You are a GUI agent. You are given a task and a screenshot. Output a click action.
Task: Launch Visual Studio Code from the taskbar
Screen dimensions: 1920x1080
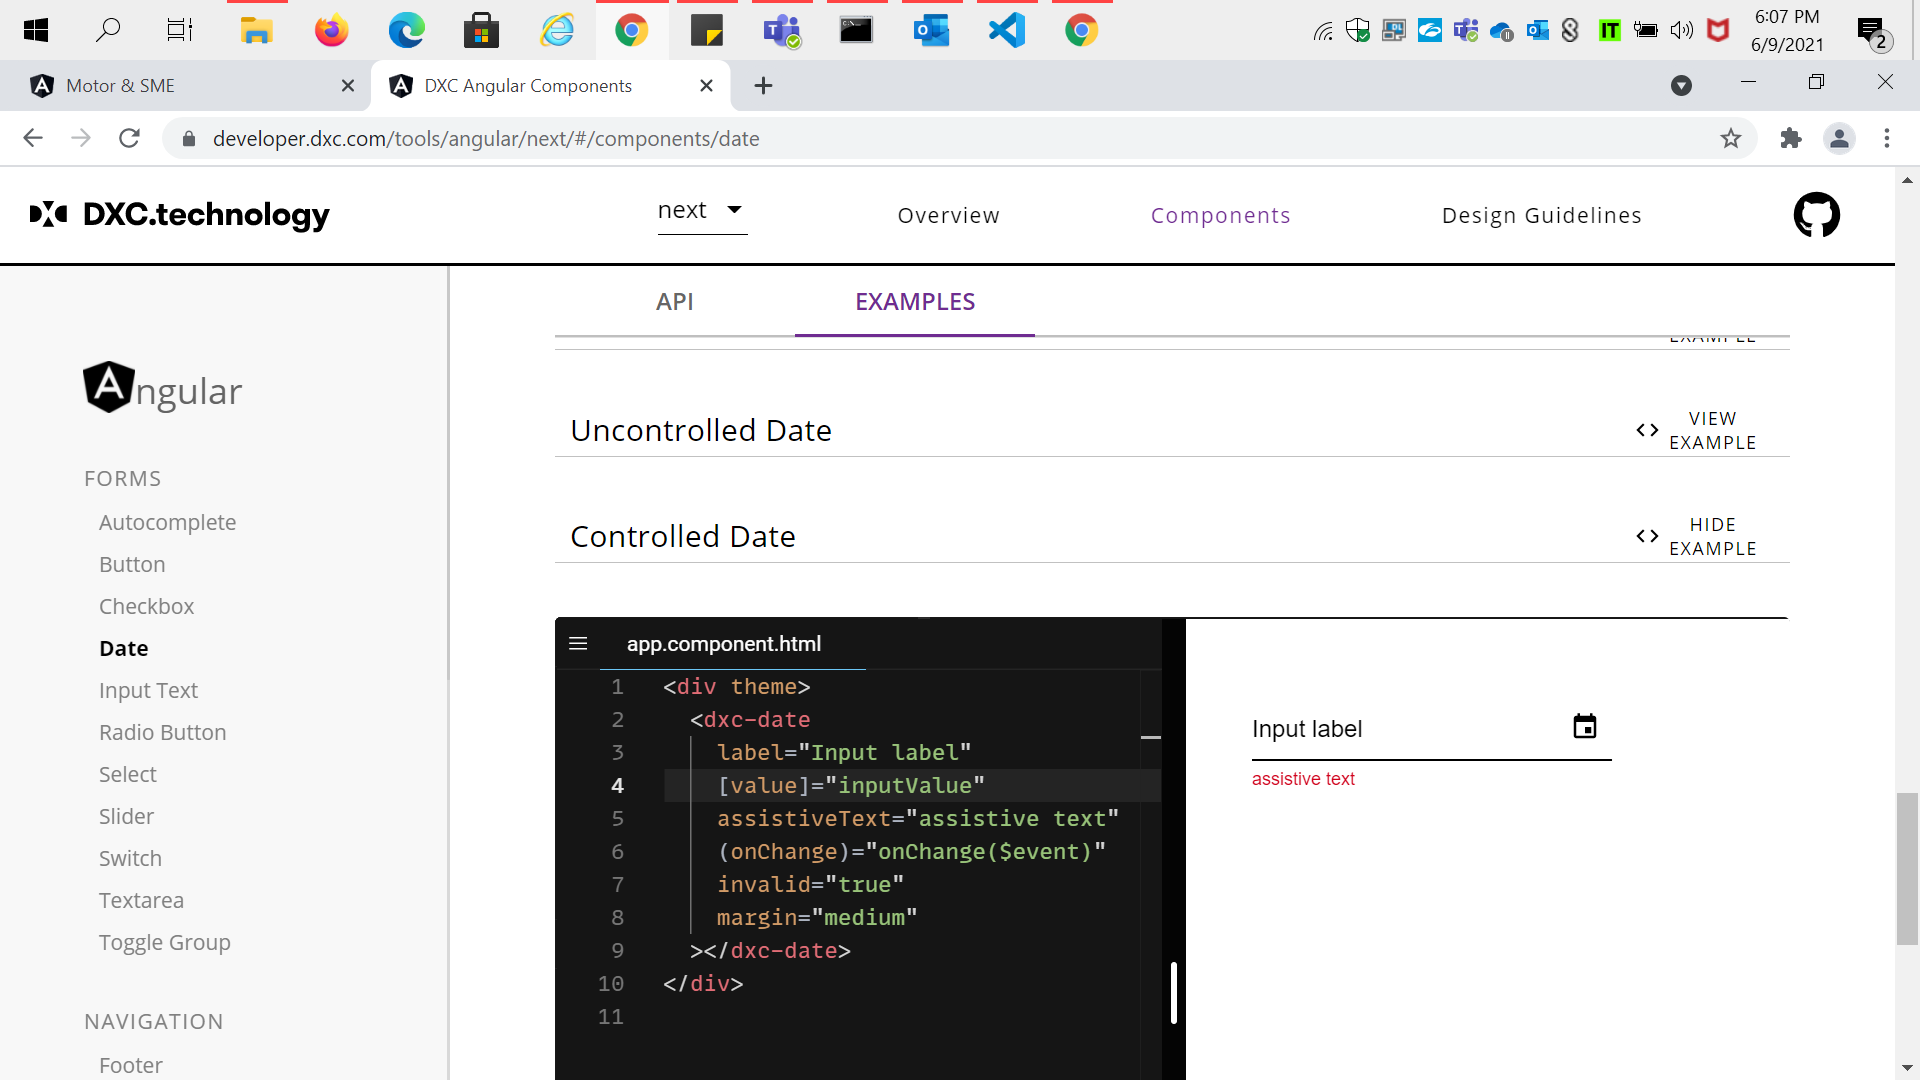(x=1007, y=31)
